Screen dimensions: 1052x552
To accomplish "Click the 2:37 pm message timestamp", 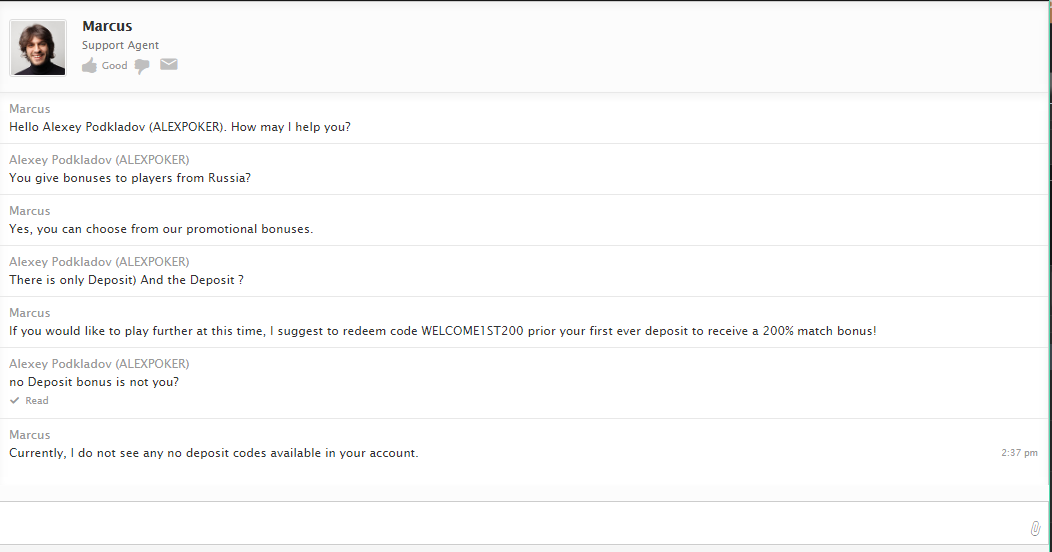I will pos(1019,453).
